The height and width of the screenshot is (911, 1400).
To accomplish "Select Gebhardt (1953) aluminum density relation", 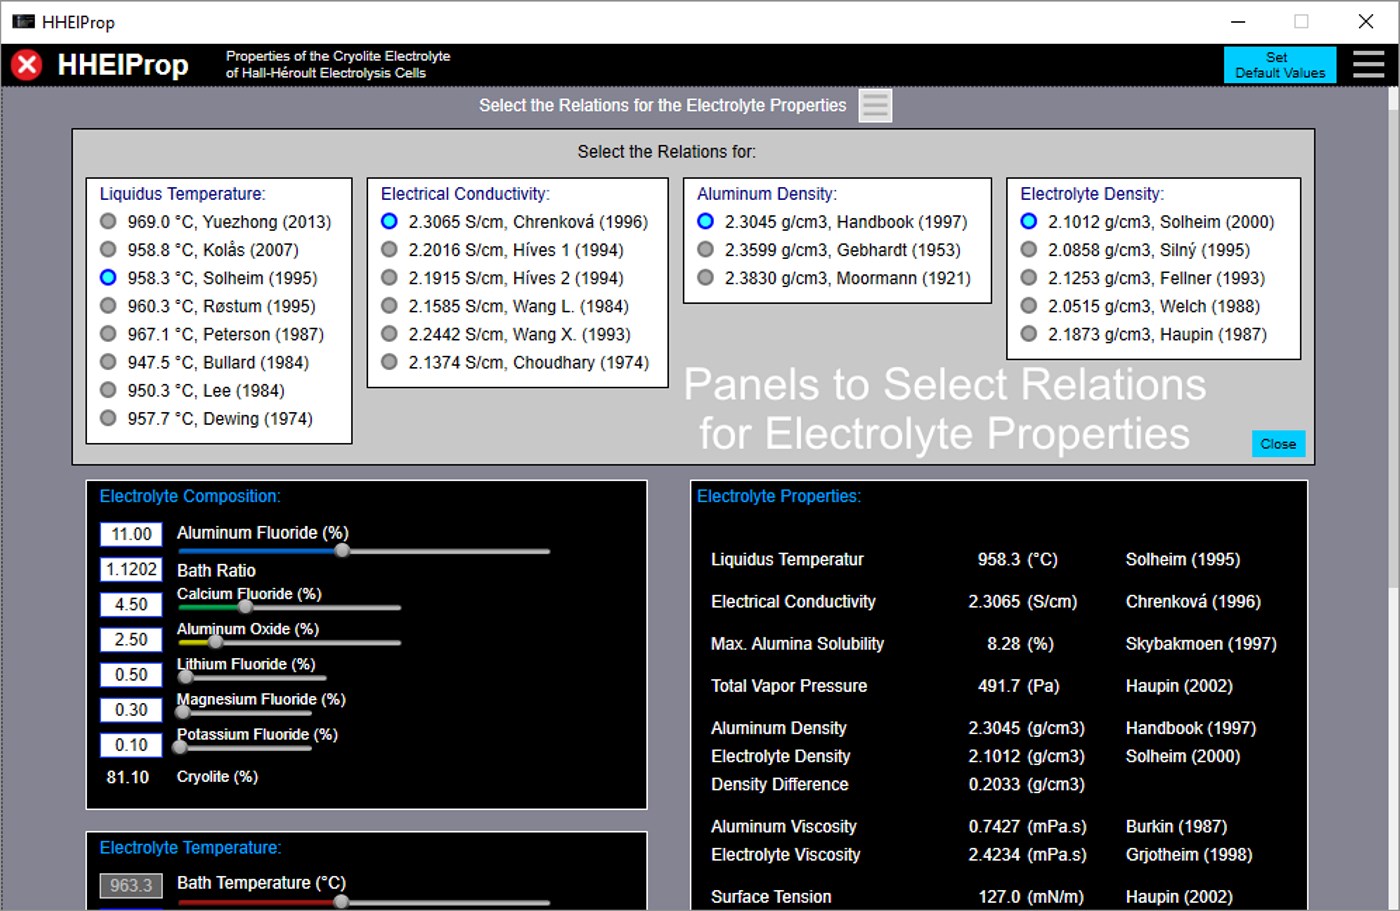I will (x=705, y=250).
